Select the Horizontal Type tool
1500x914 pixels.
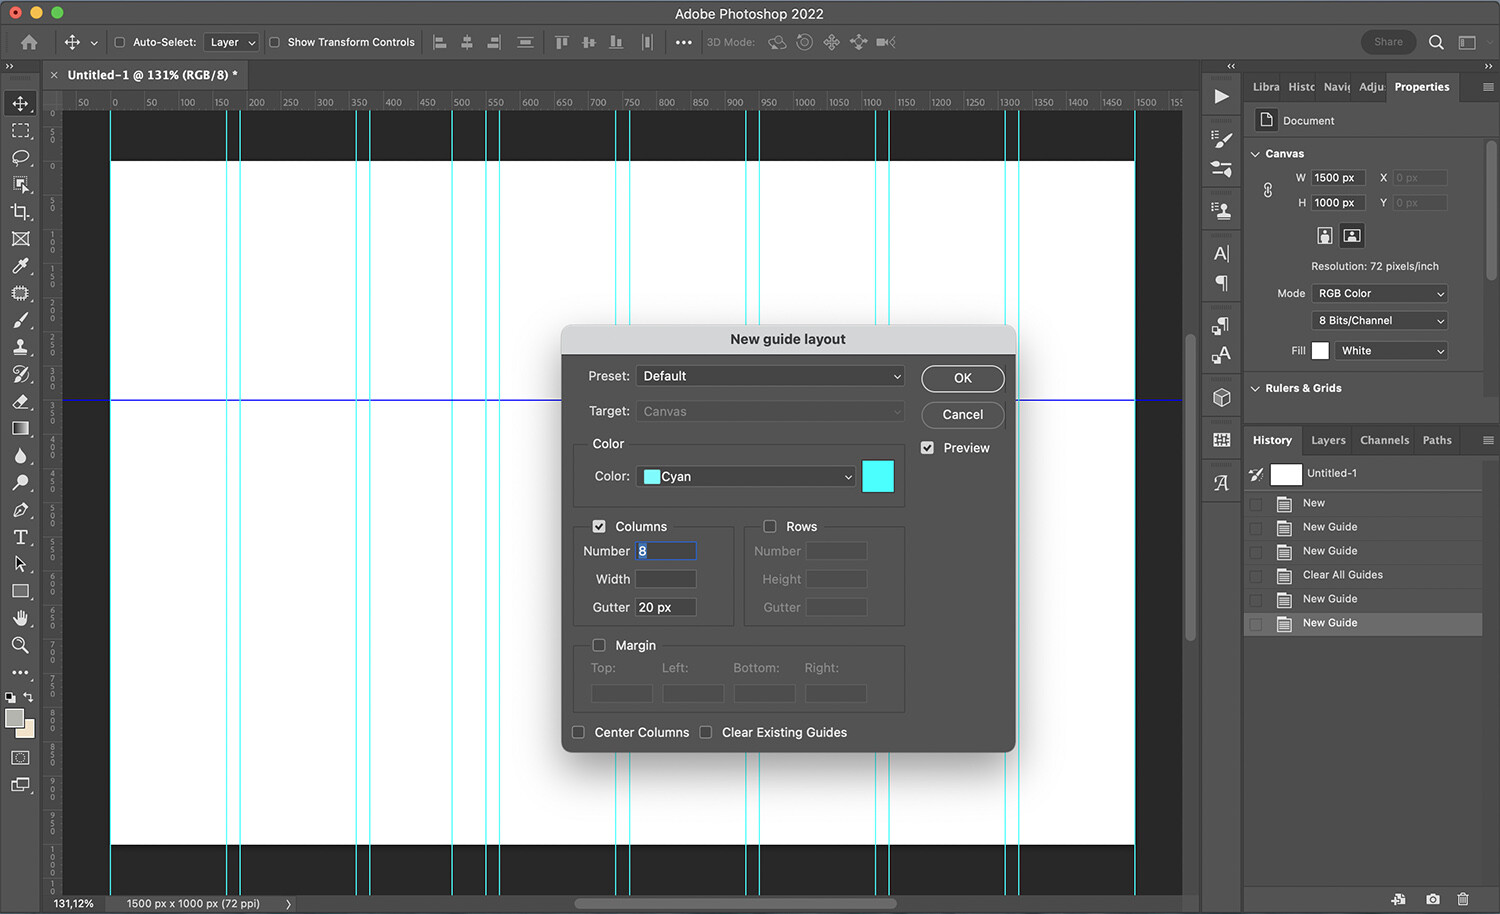(x=22, y=537)
